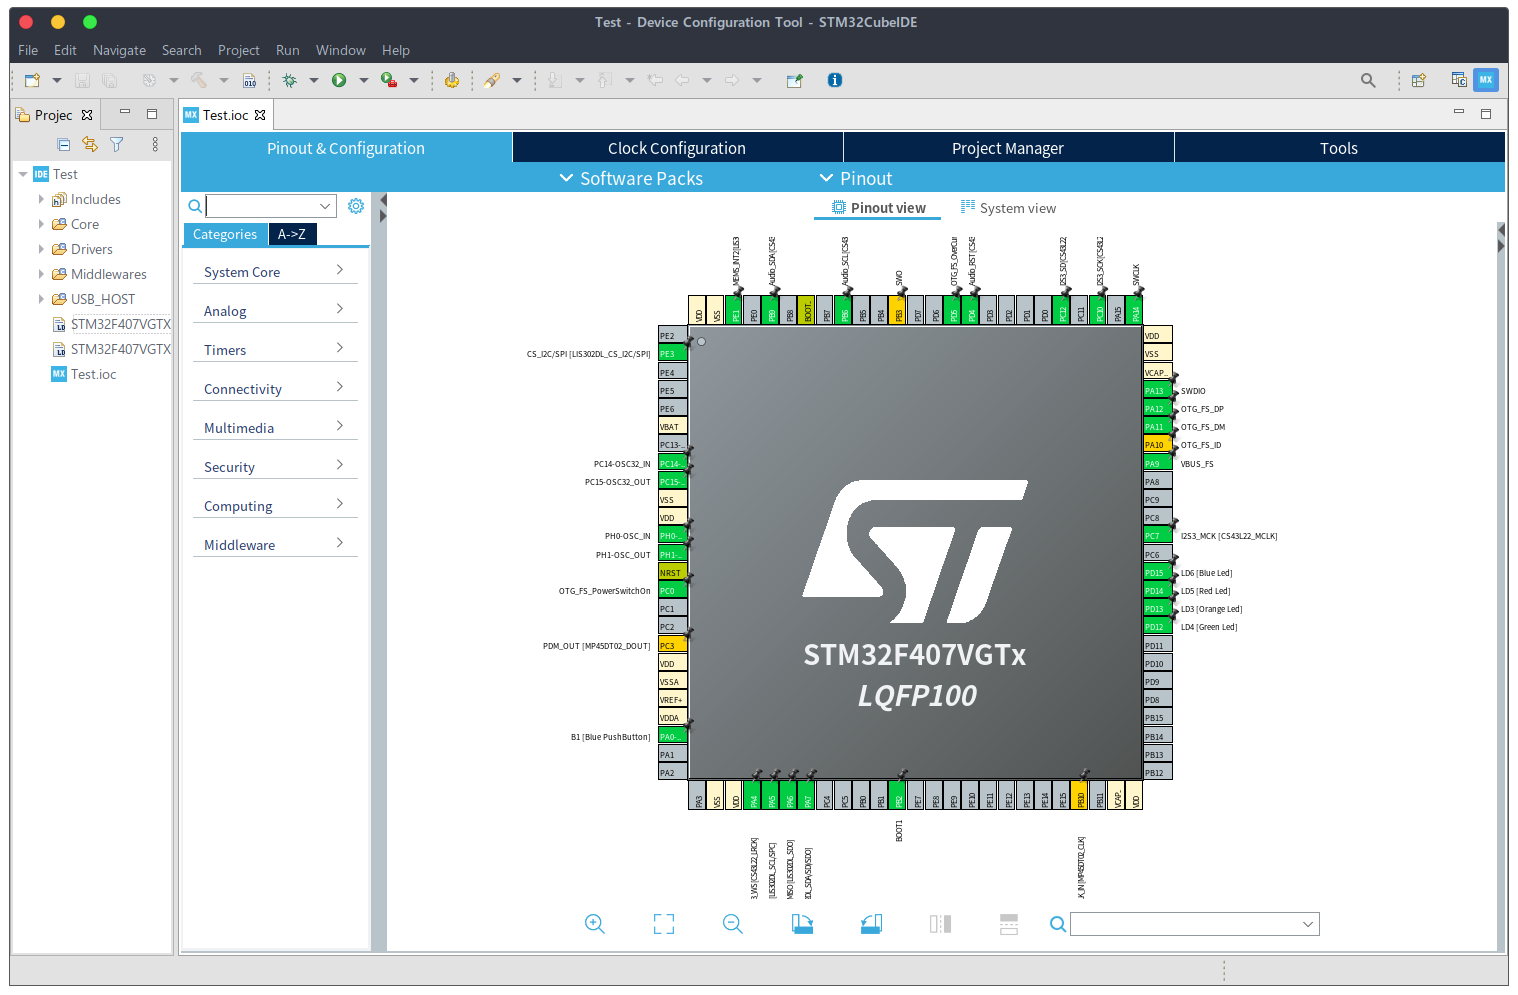Switch to Clock Configuration tab
1518x995 pixels.
pyautogui.click(x=677, y=148)
